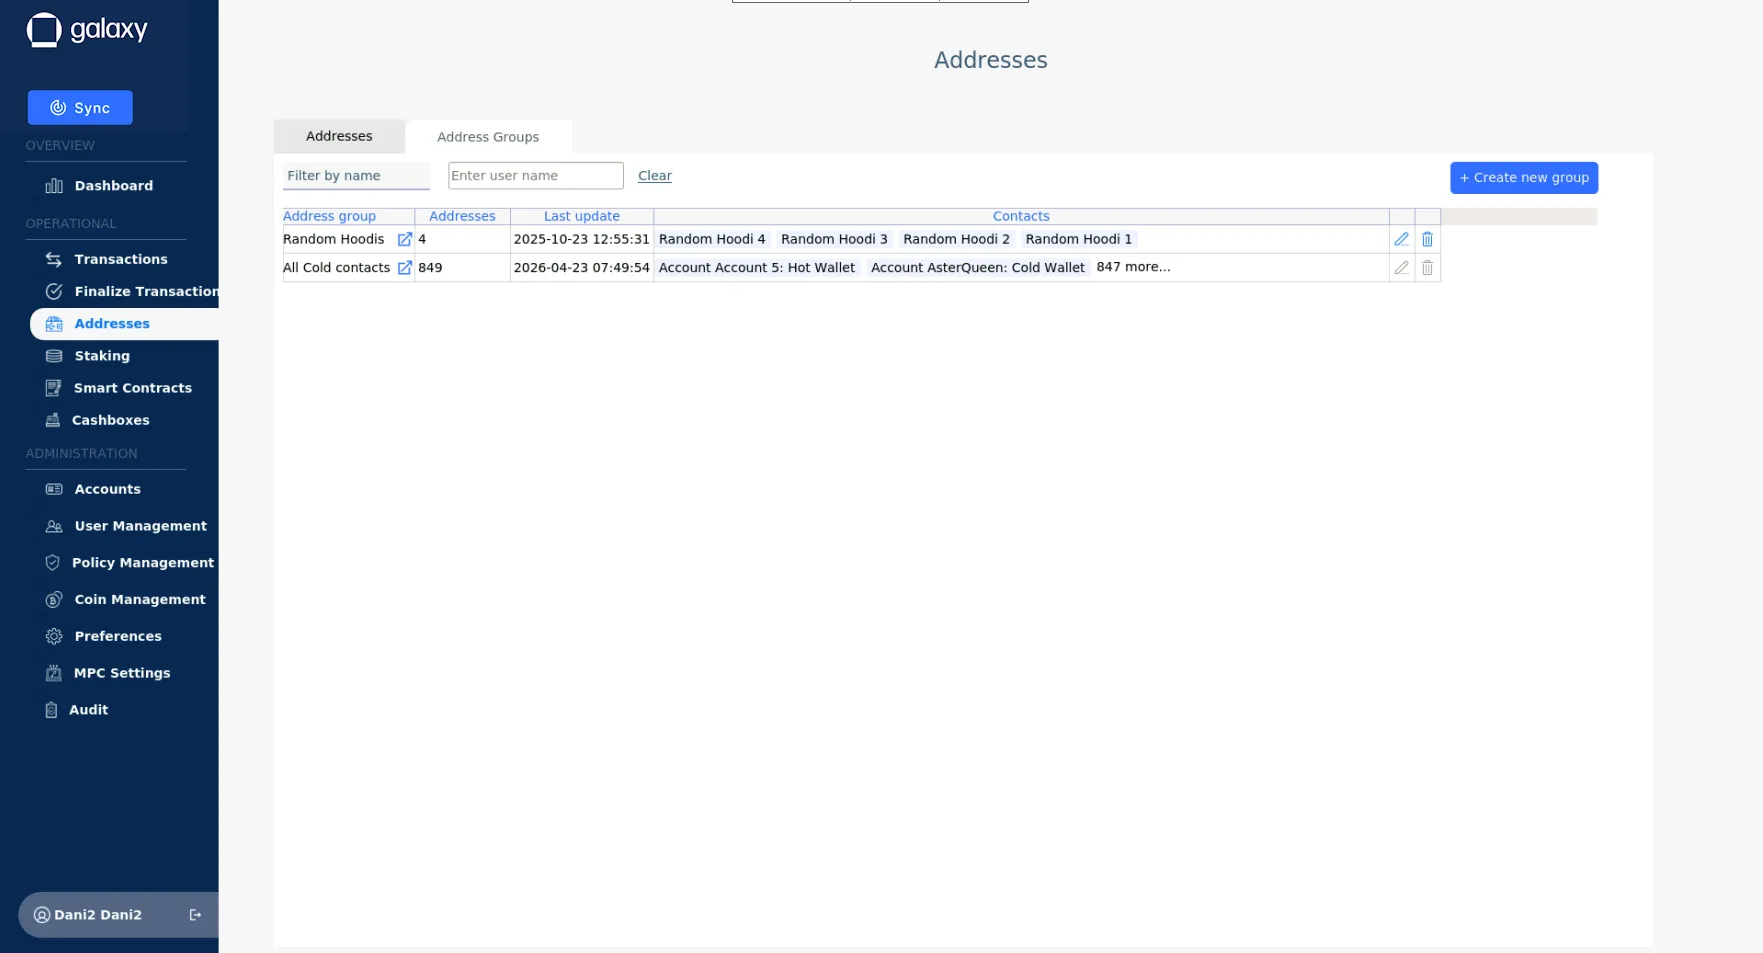Click Create new group button

click(1523, 178)
